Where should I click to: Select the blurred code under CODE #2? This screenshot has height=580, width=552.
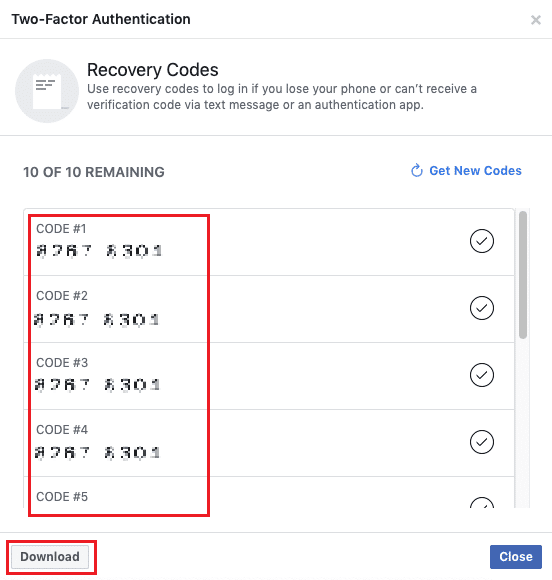click(x=97, y=319)
